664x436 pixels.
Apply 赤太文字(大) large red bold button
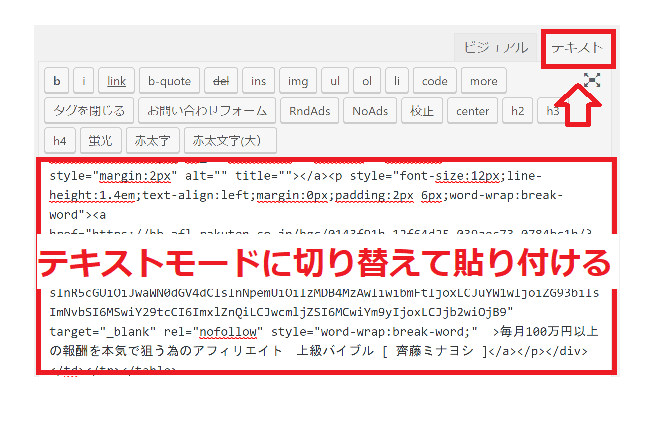[x=230, y=141]
